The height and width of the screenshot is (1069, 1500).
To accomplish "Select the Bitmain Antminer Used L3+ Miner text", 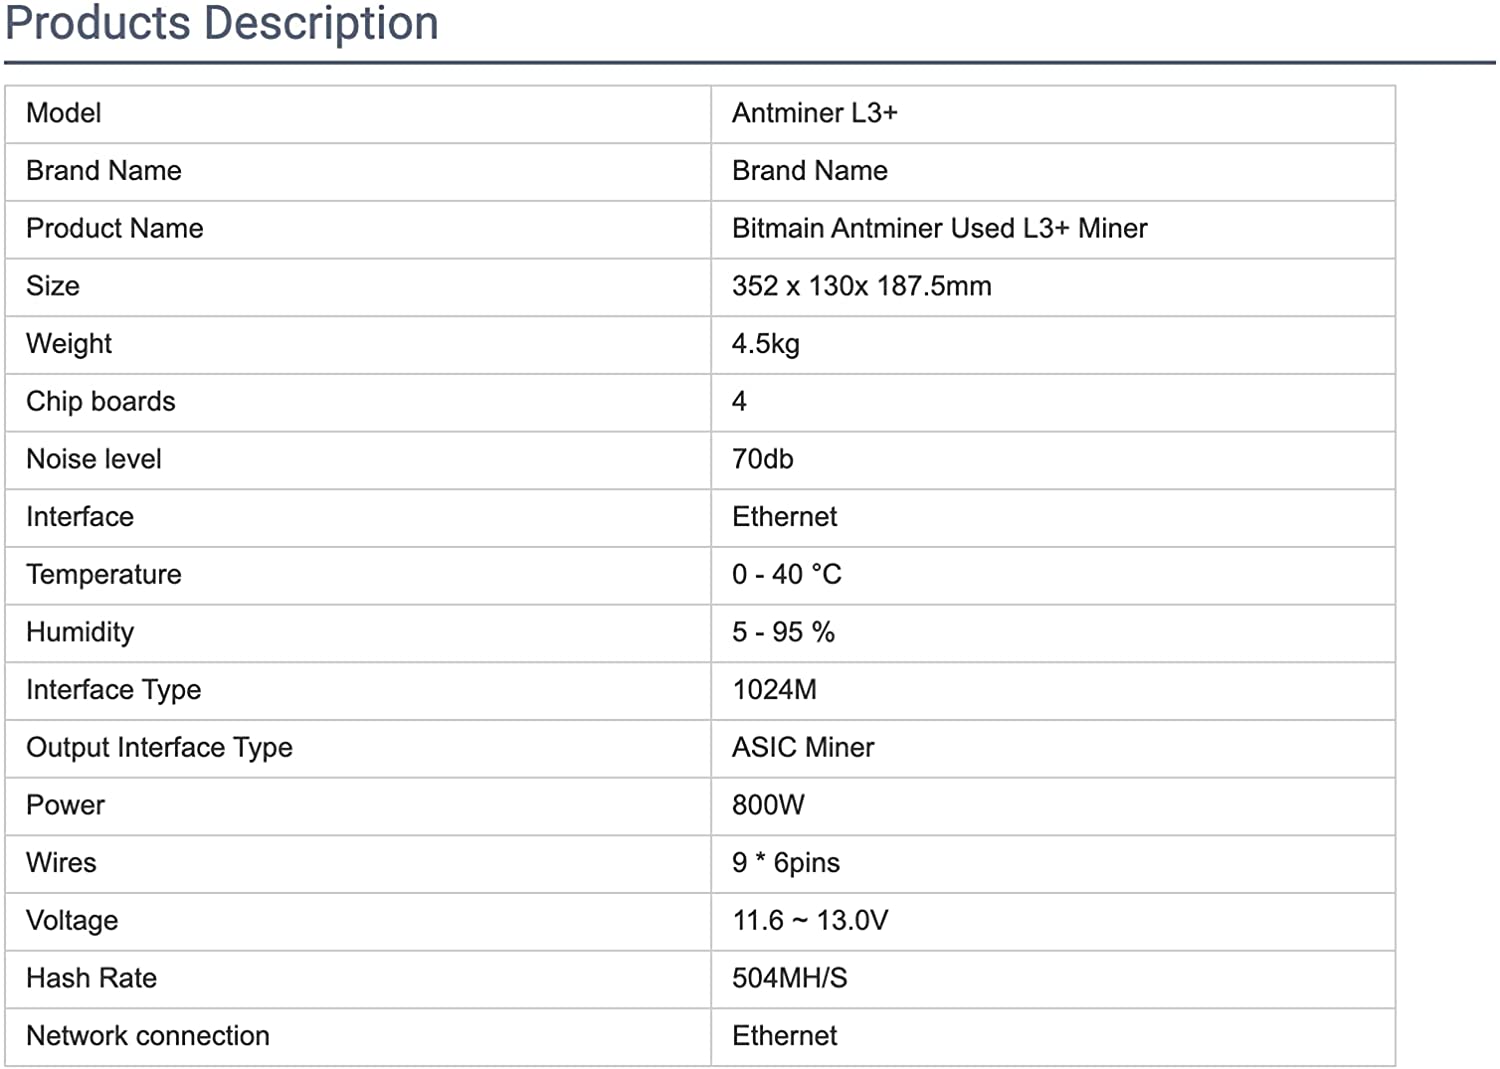I will (939, 228).
